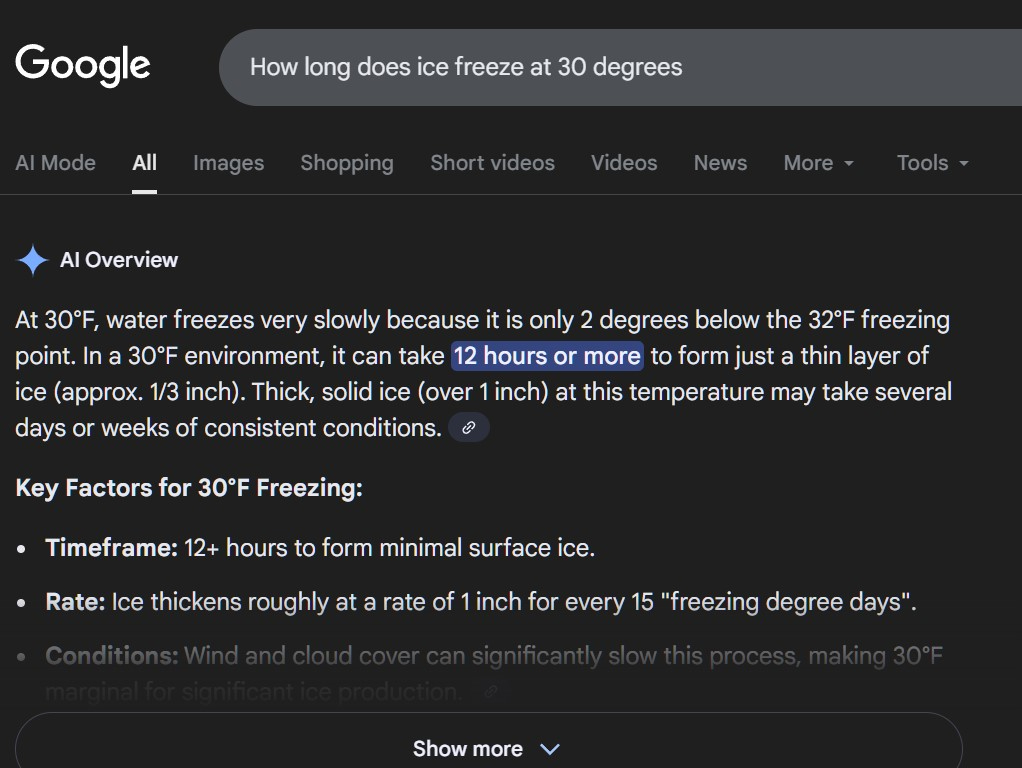Switch to the Short videos tab
Viewport: 1022px width, 768px height.
492,163
